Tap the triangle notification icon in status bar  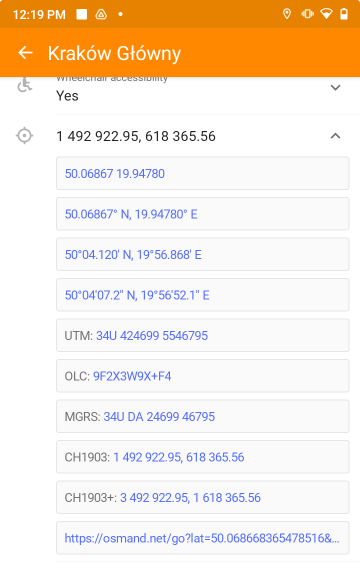(x=101, y=14)
